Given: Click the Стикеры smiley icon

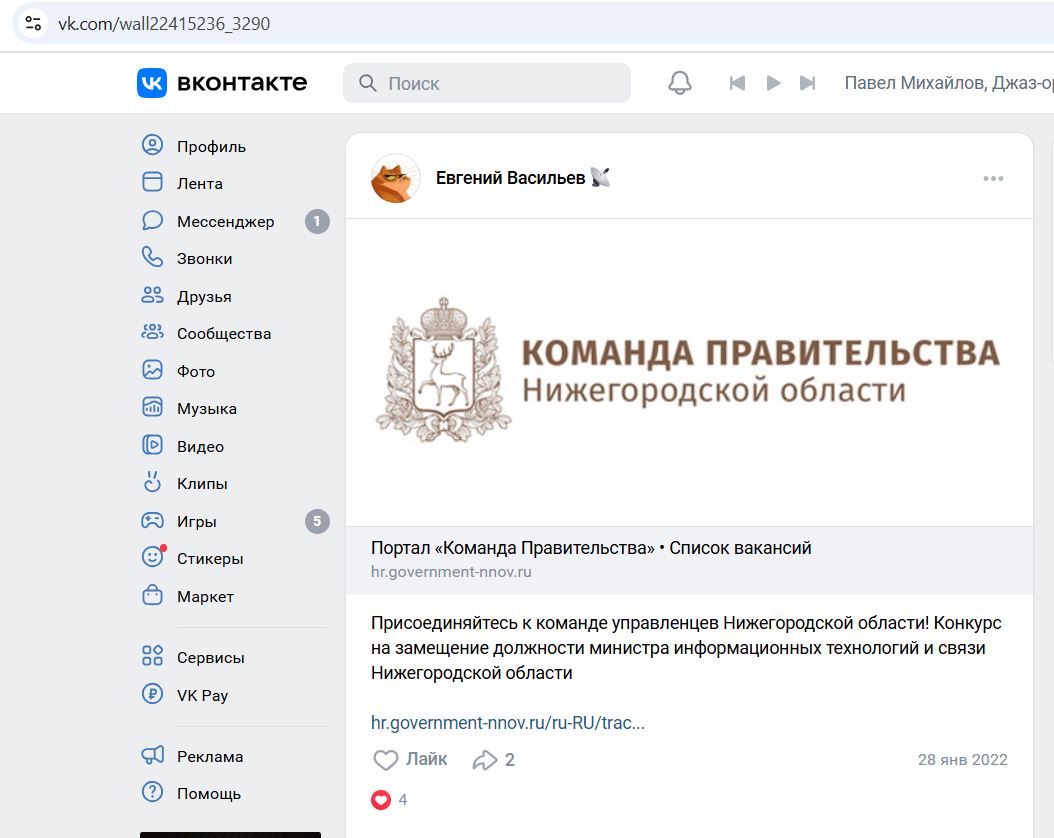Looking at the screenshot, I should tap(153, 556).
